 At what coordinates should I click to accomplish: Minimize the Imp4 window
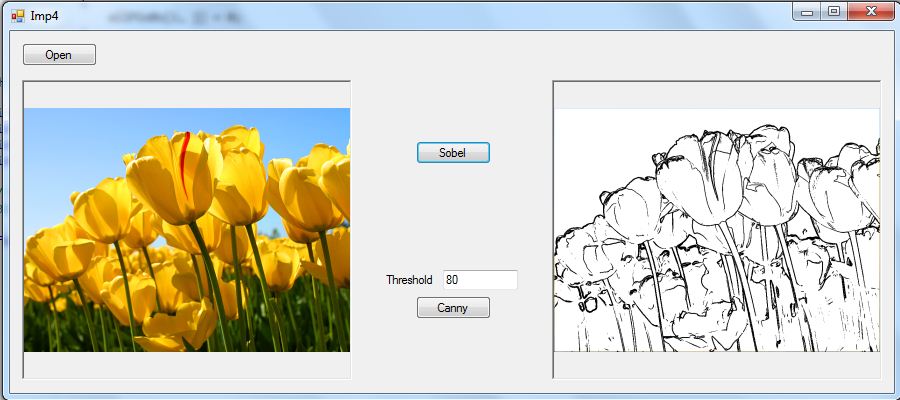pyautogui.click(x=807, y=11)
